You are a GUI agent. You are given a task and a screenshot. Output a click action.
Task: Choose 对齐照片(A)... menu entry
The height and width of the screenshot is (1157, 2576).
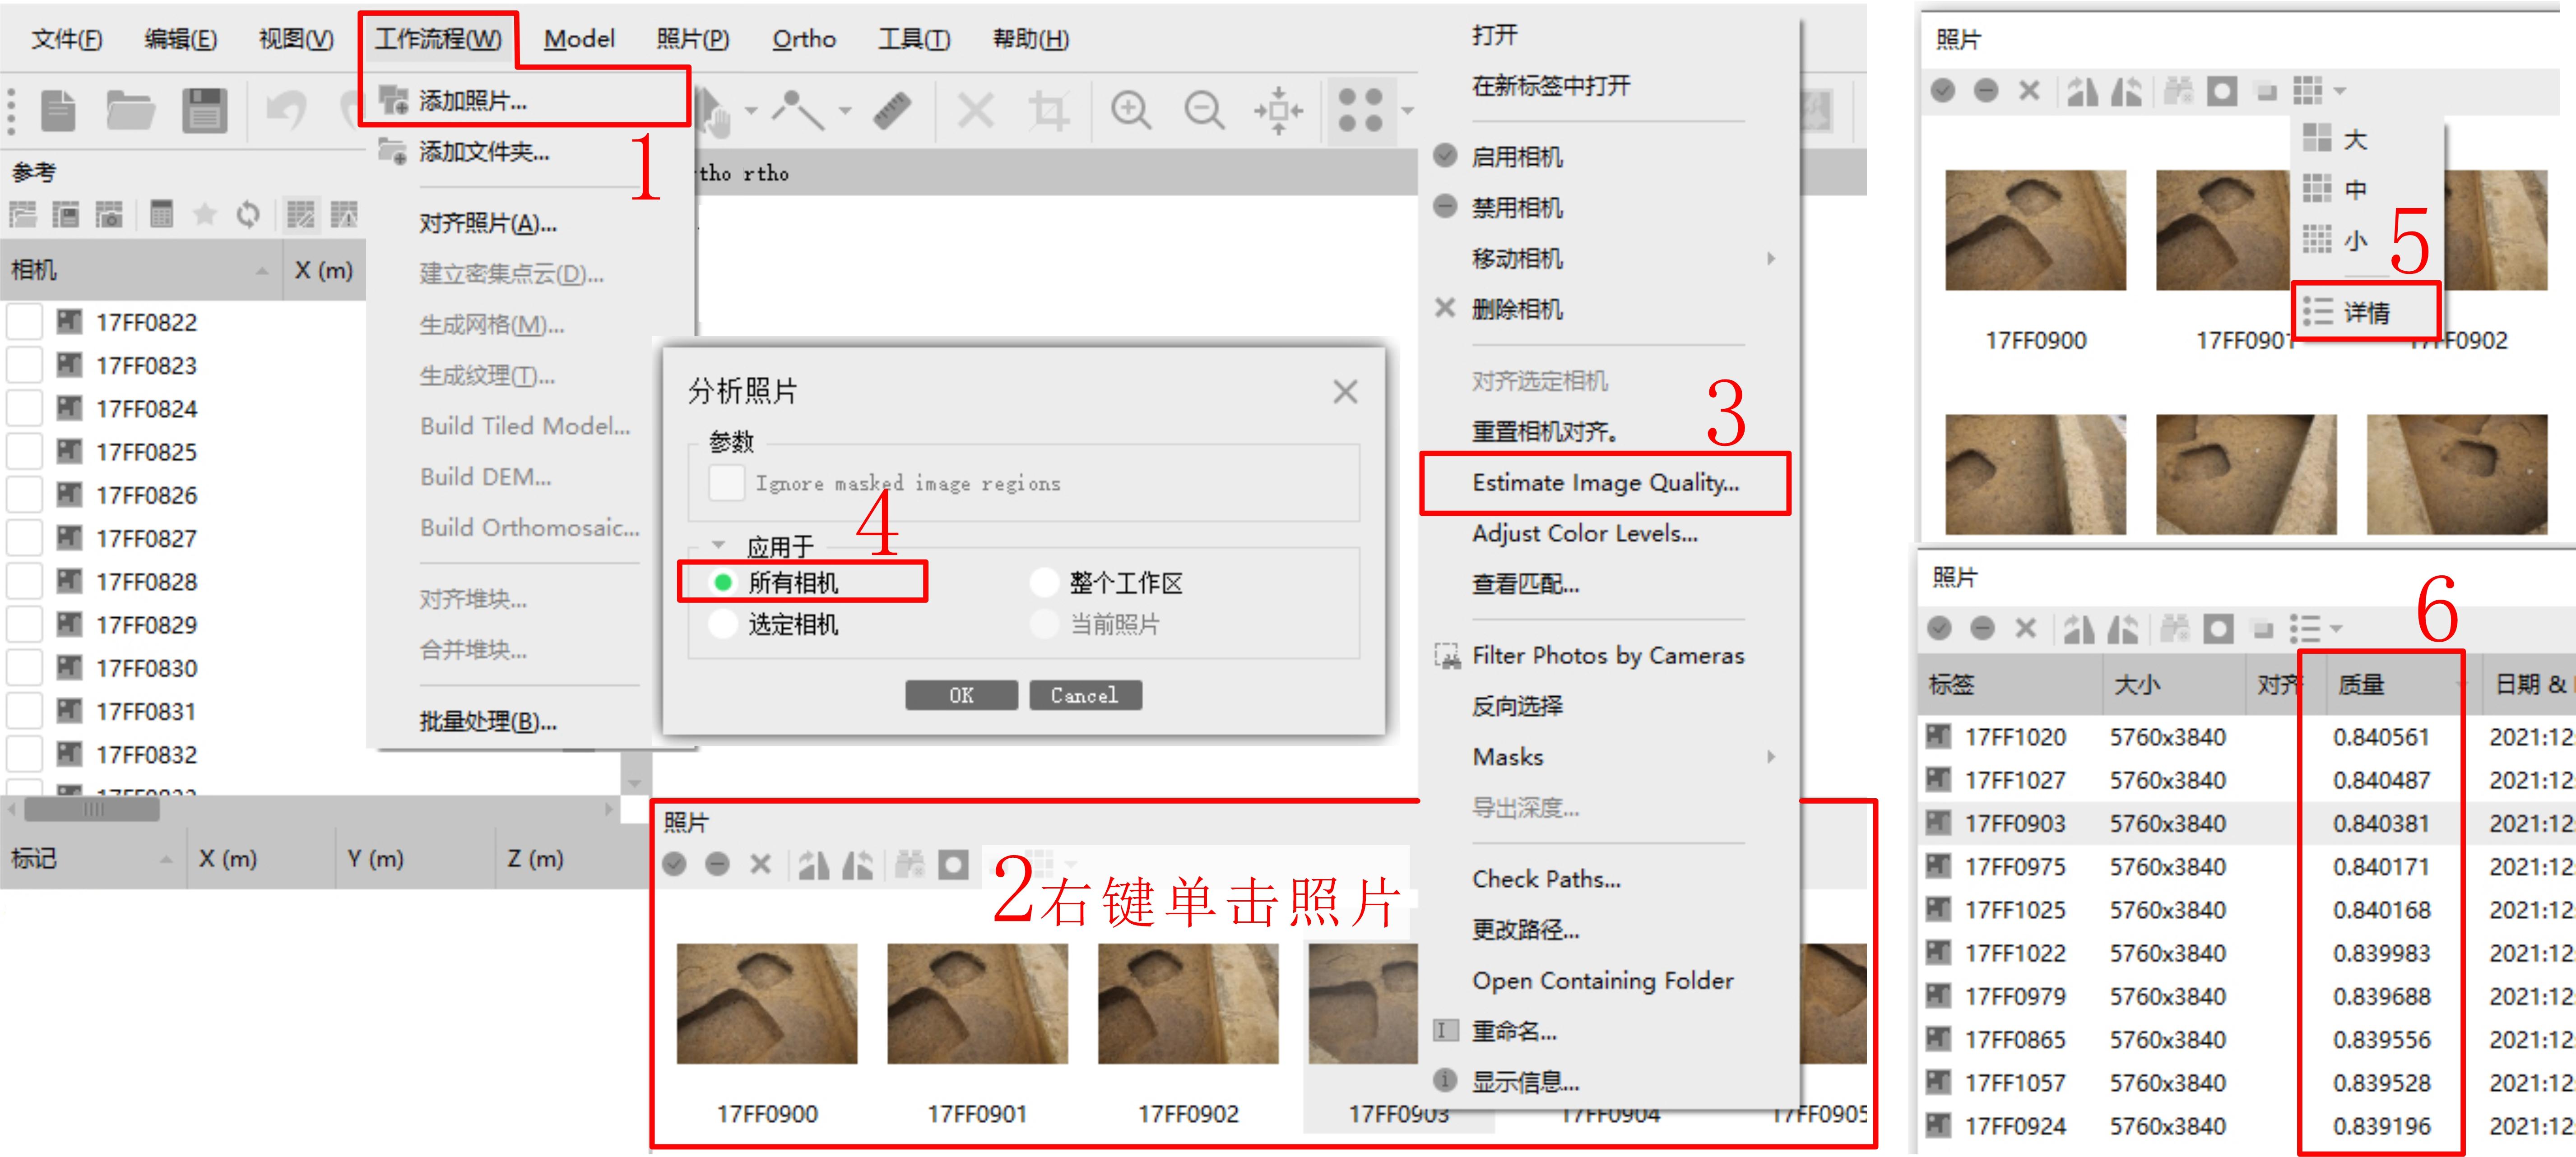coord(488,223)
